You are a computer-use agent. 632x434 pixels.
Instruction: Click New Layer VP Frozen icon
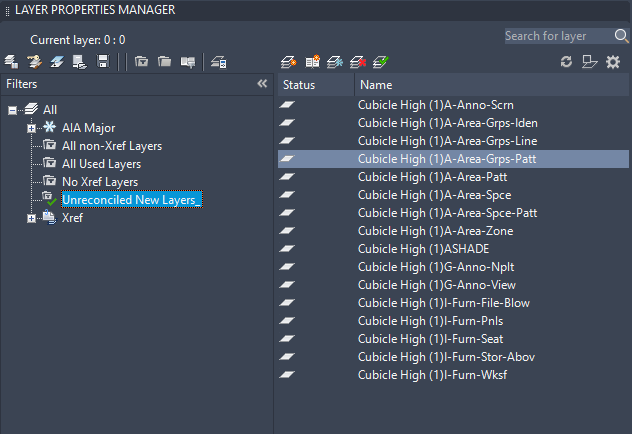coord(335,62)
